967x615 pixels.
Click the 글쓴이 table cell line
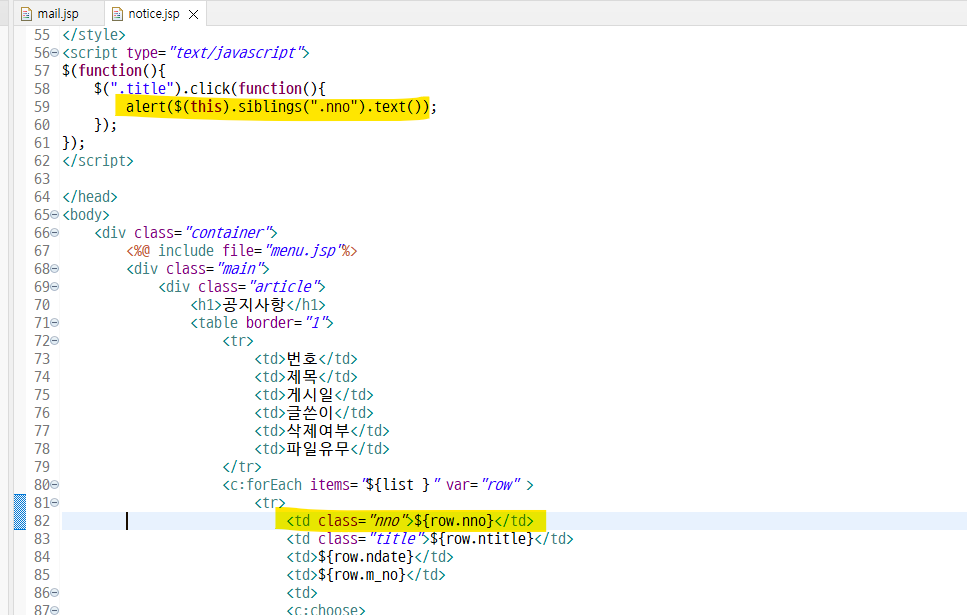[314, 413]
